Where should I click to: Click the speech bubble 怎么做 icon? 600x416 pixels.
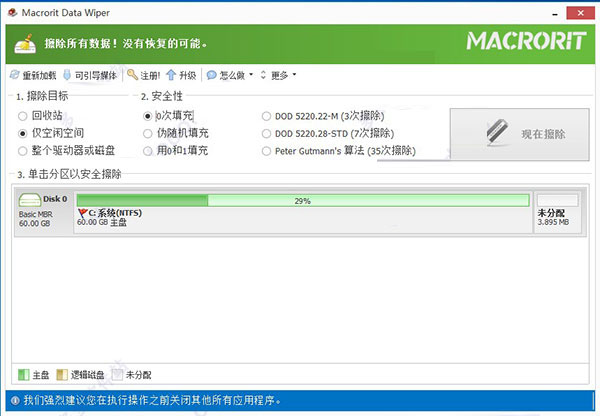211,75
